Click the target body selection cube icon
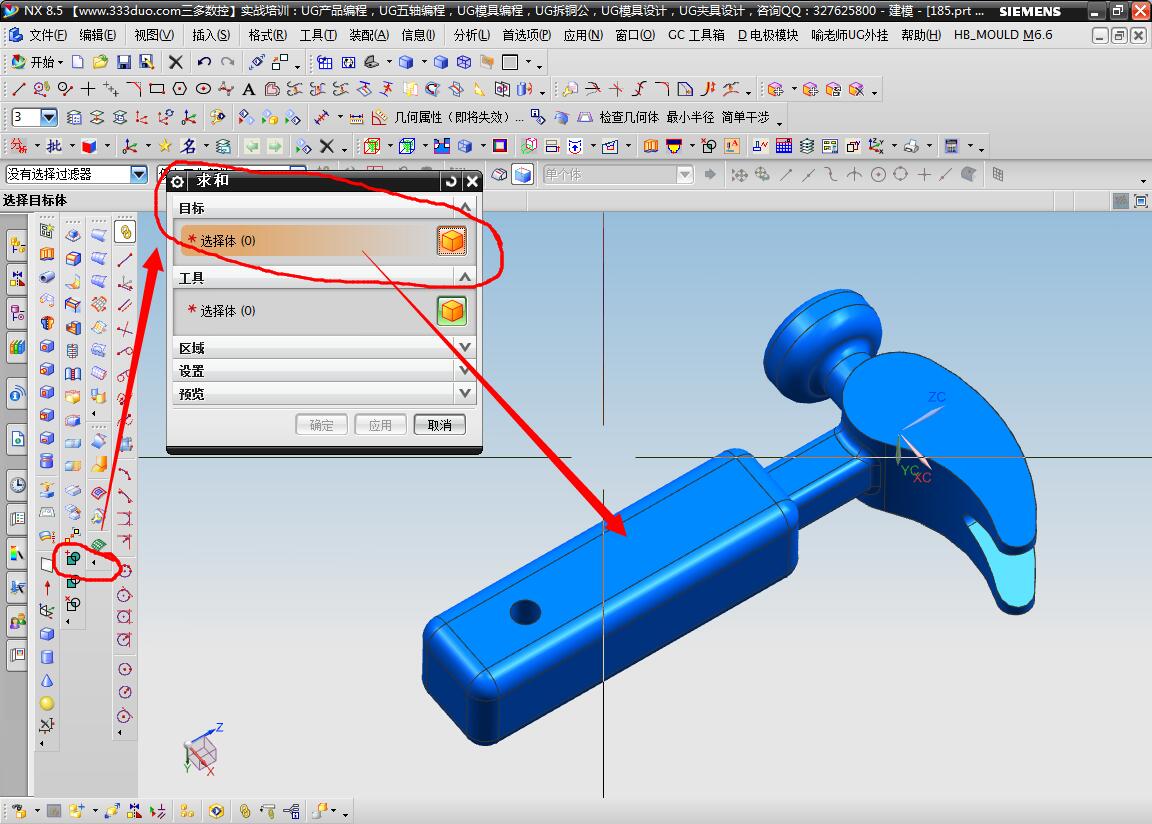The height and width of the screenshot is (824, 1152). (x=452, y=241)
